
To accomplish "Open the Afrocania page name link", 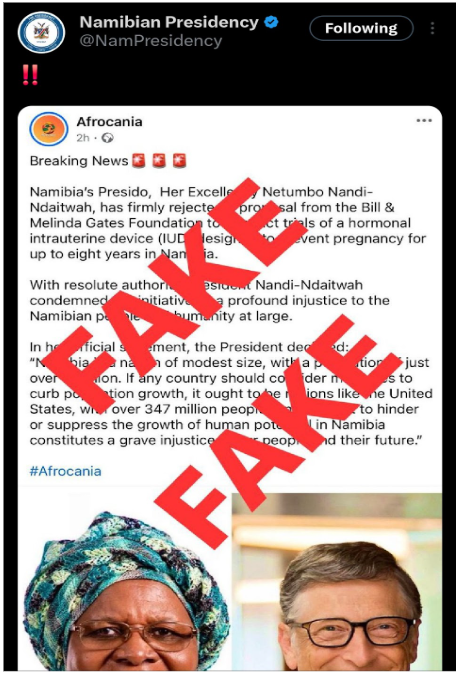I will pyautogui.click(x=109, y=122).
